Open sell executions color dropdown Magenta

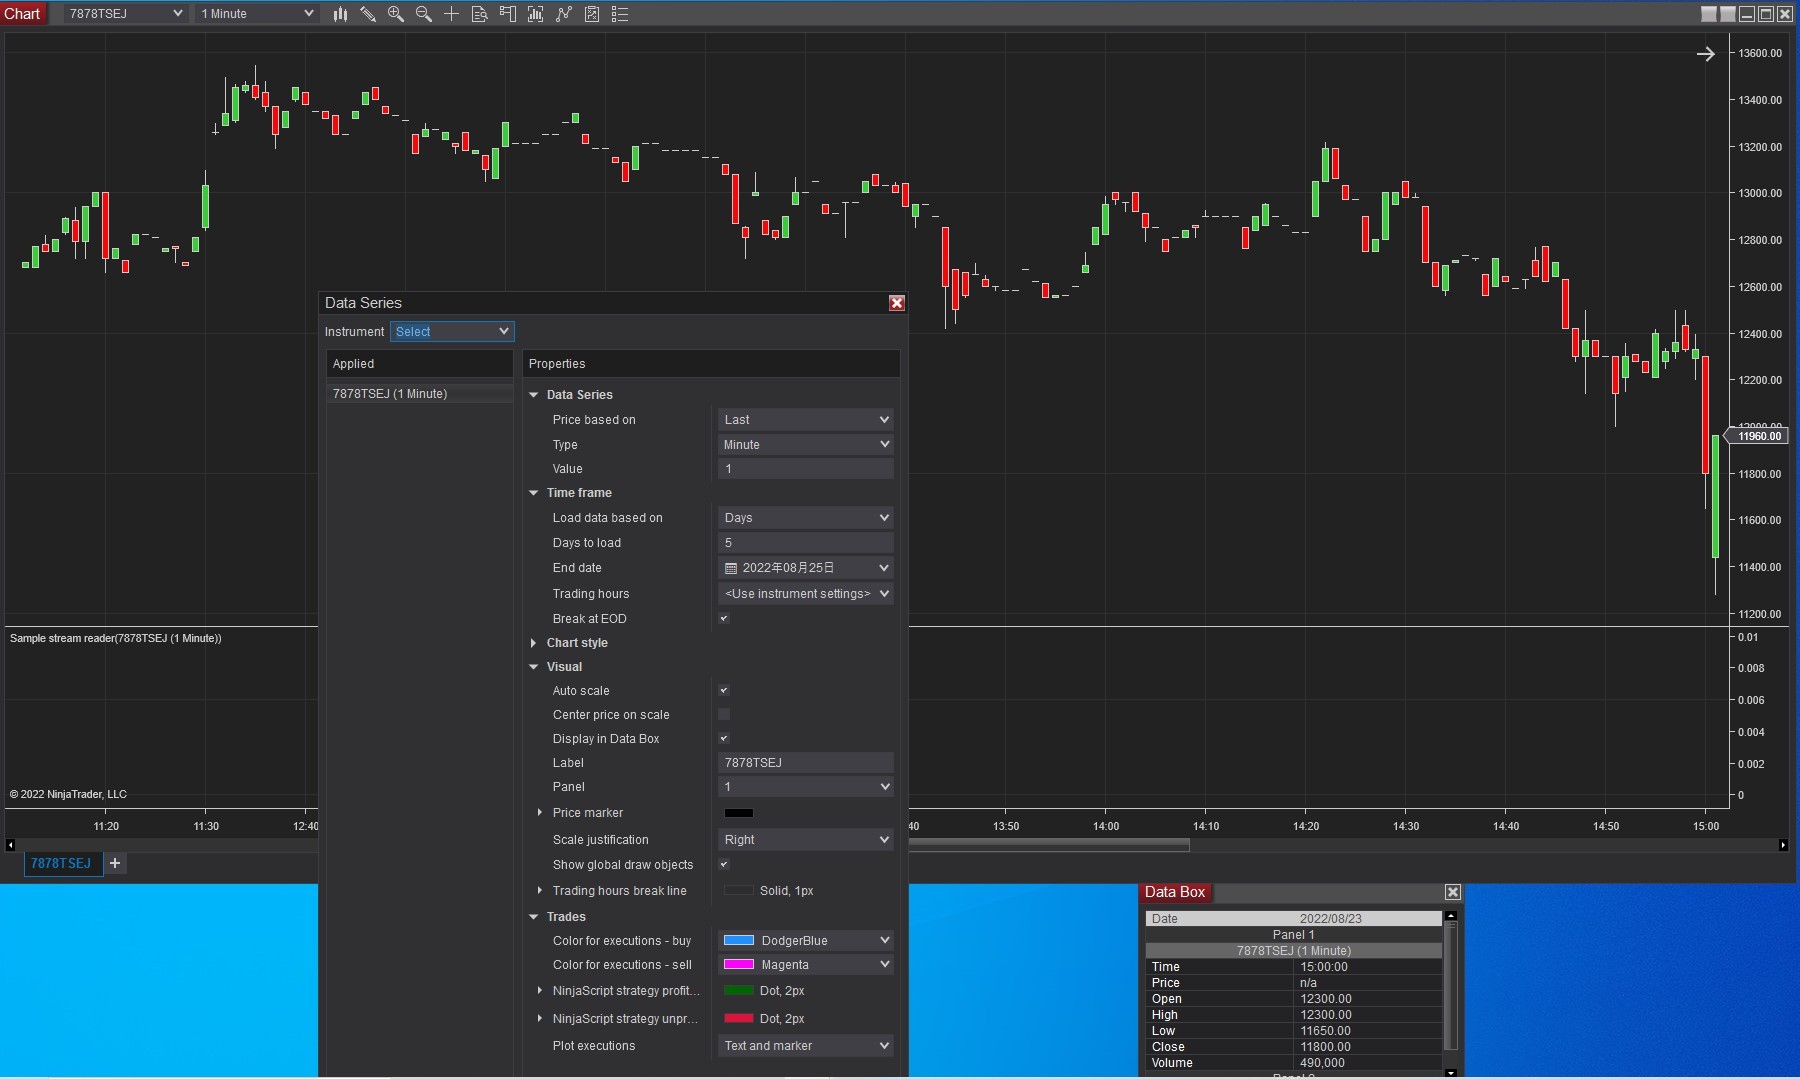806,964
